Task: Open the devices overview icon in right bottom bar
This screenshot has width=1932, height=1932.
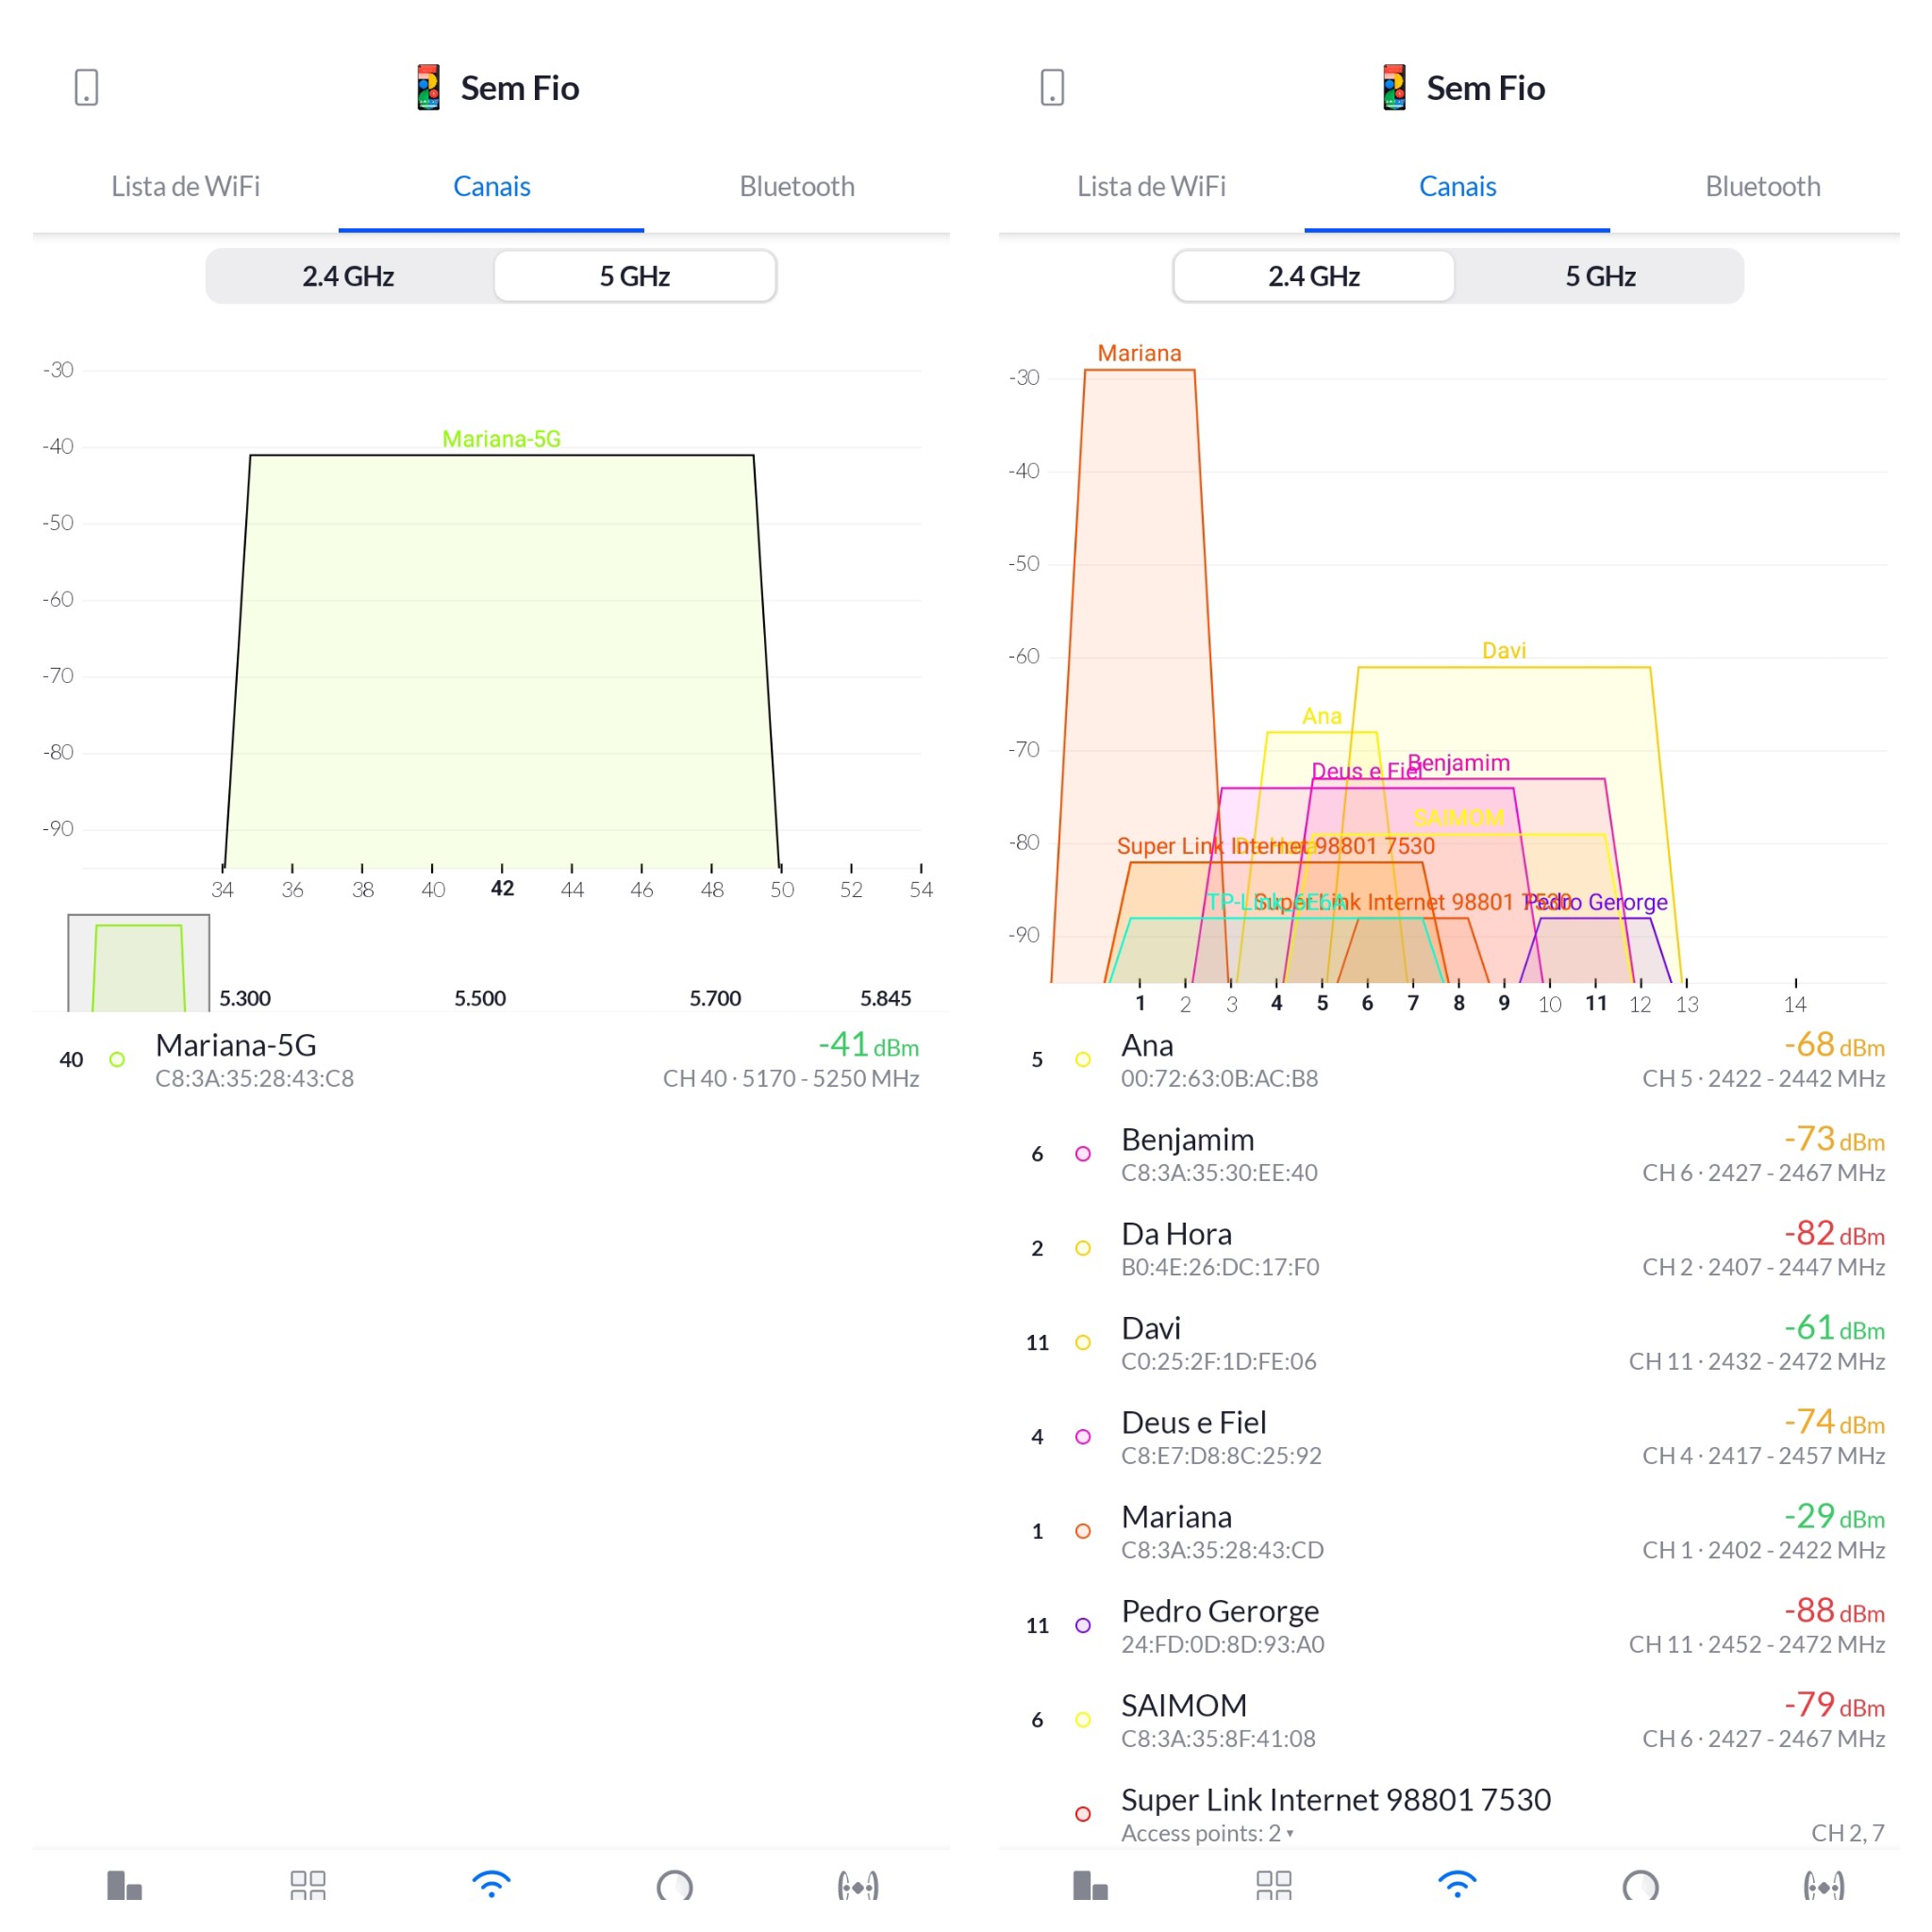Action: (x=1090, y=1885)
